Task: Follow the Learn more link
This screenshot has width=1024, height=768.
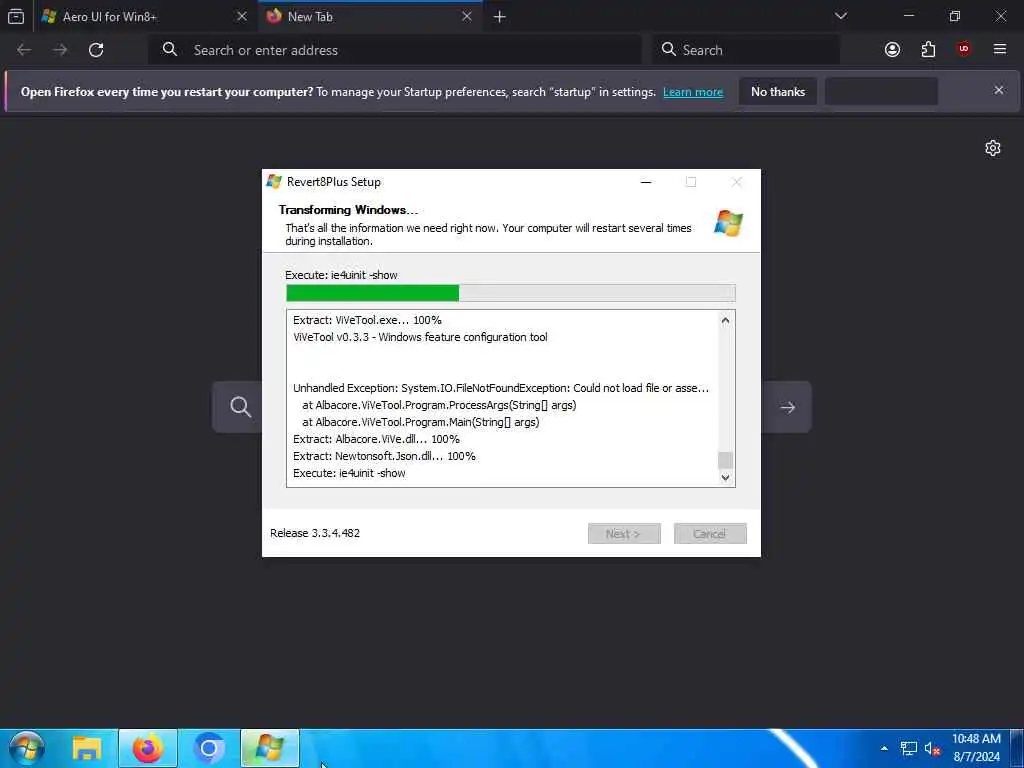Action: point(693,92)
